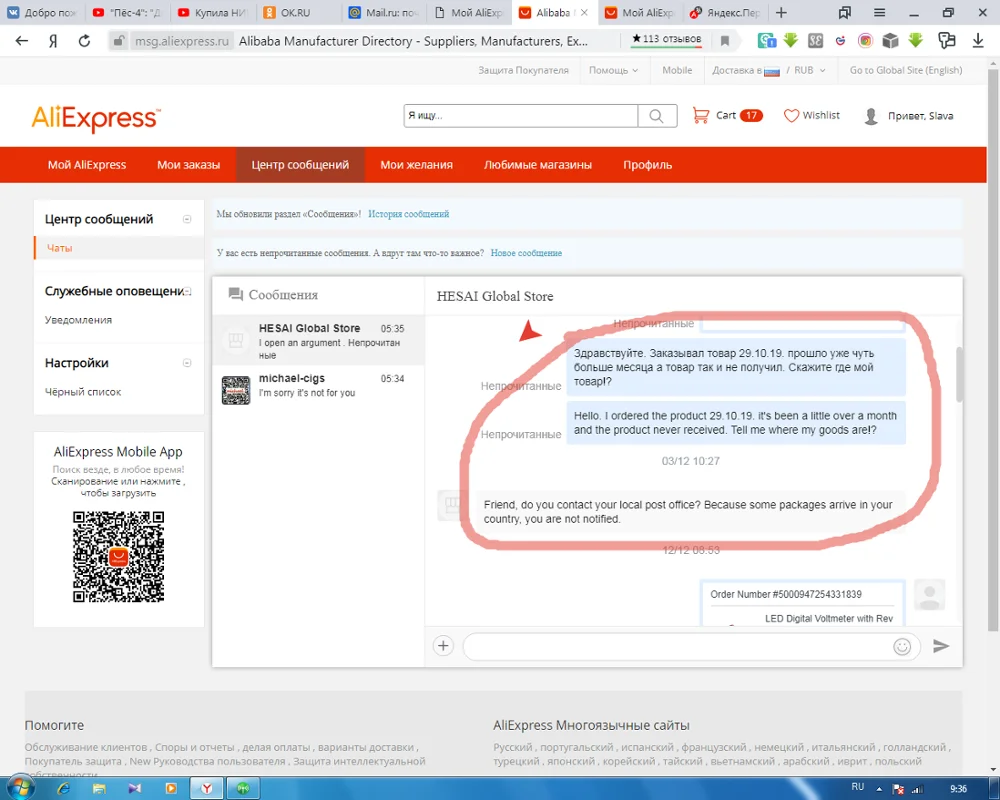Open the michael-cigs conversation
1000x800 pixels.
coord(318,389)
